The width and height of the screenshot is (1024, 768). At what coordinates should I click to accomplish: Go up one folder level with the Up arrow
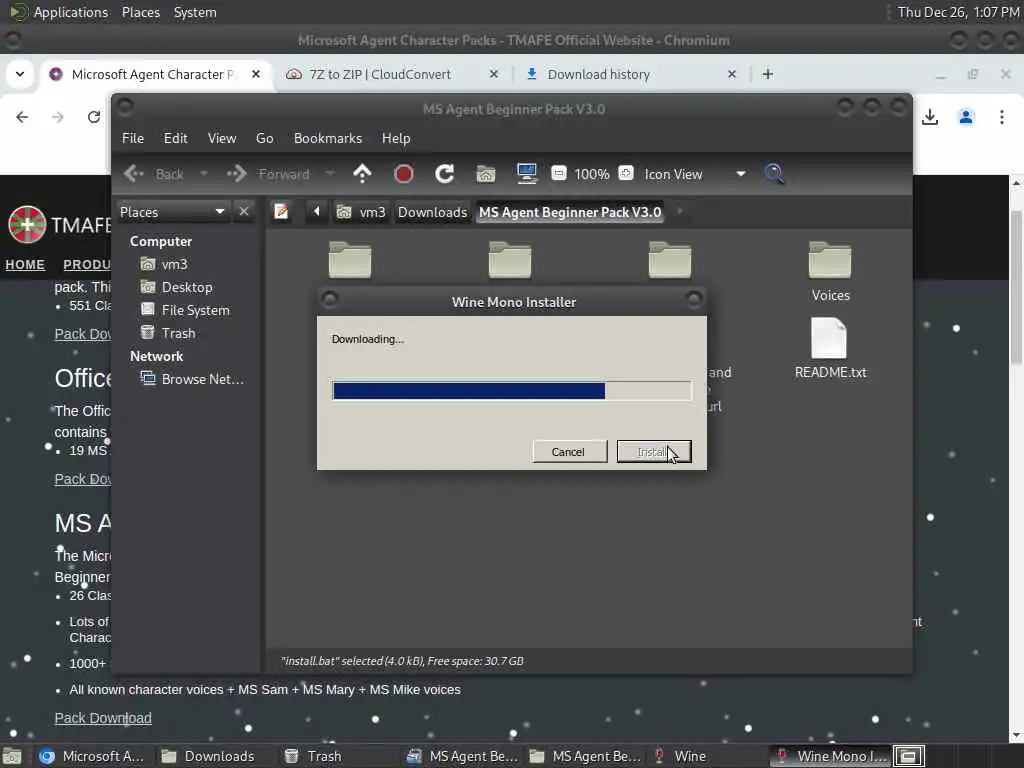click(x=362, y=174)
